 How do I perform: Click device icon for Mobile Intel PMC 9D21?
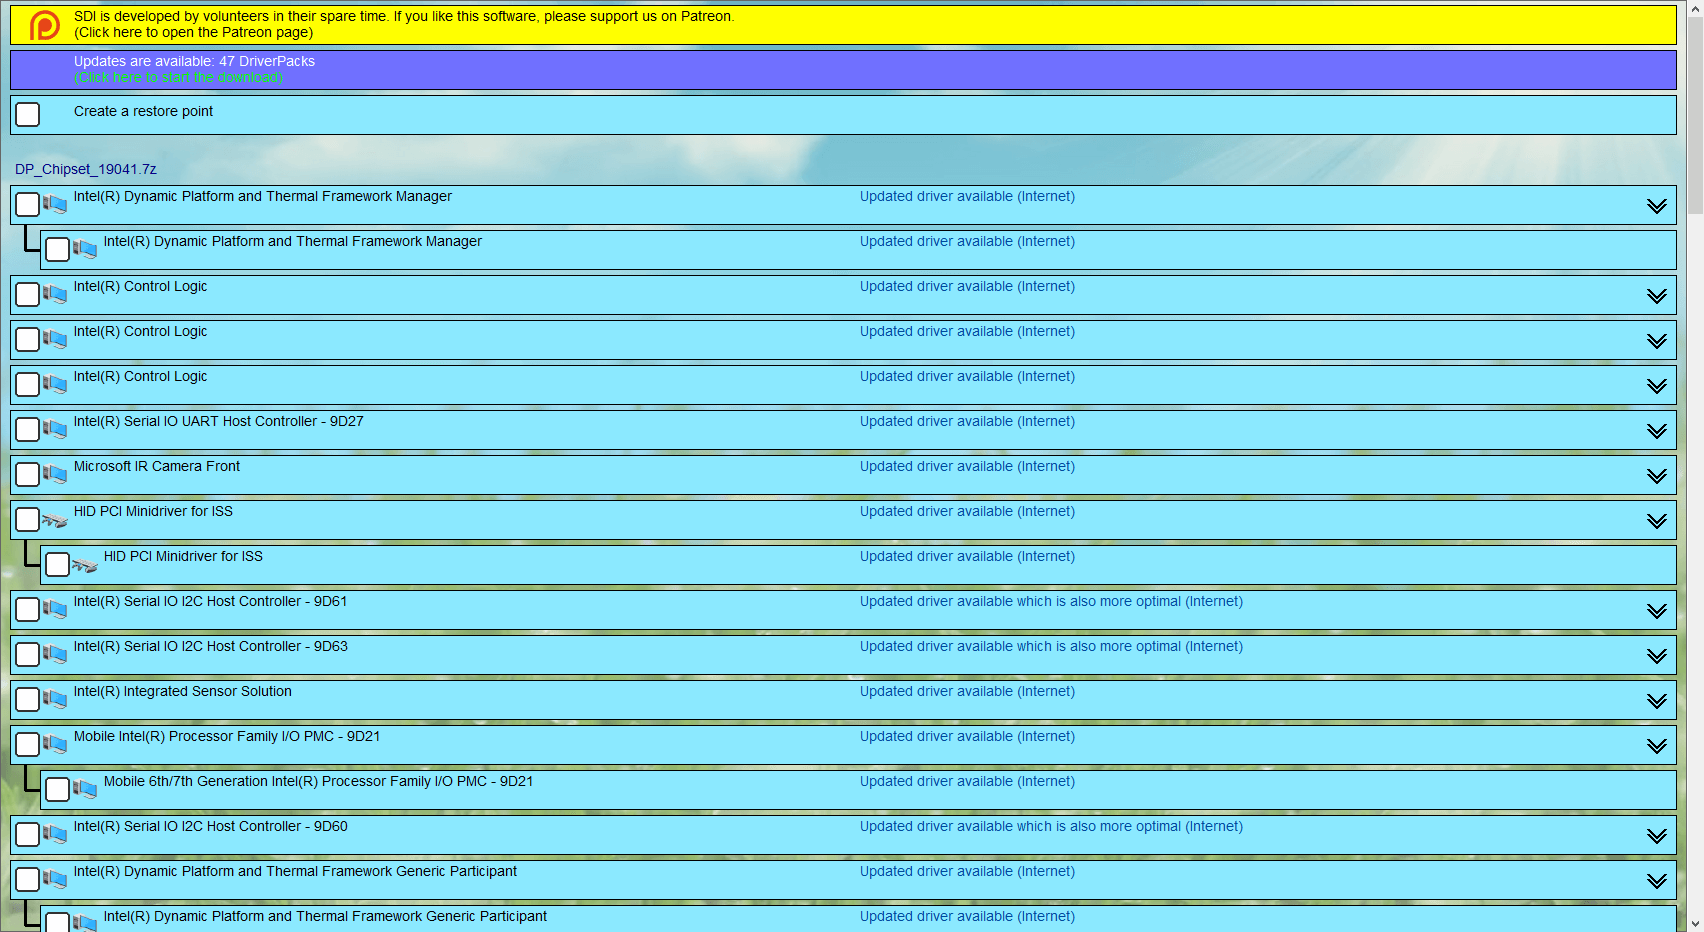click(x=55, y=744)
